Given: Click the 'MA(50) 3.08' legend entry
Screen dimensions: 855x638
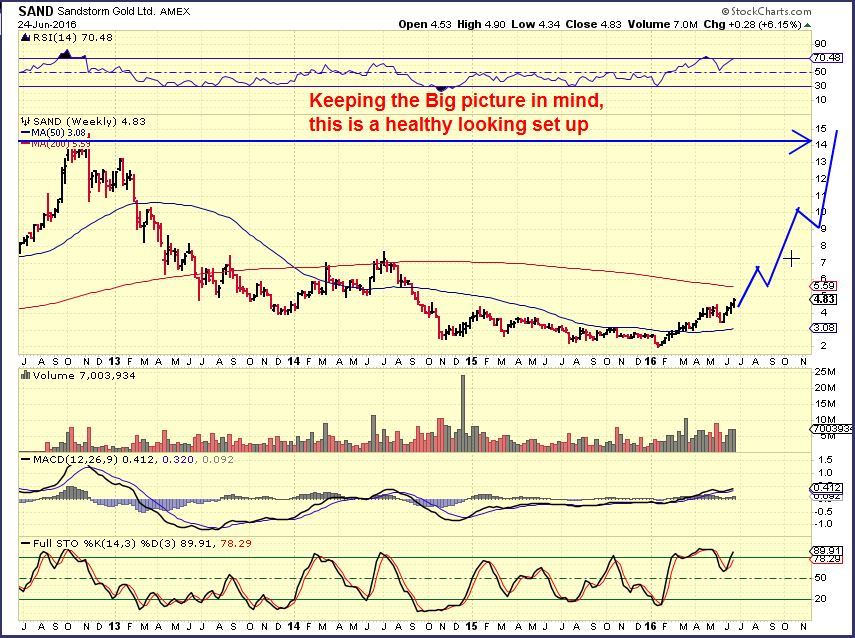Looking at the screenshot, I should pyautogui.click(x=59, y=133).
